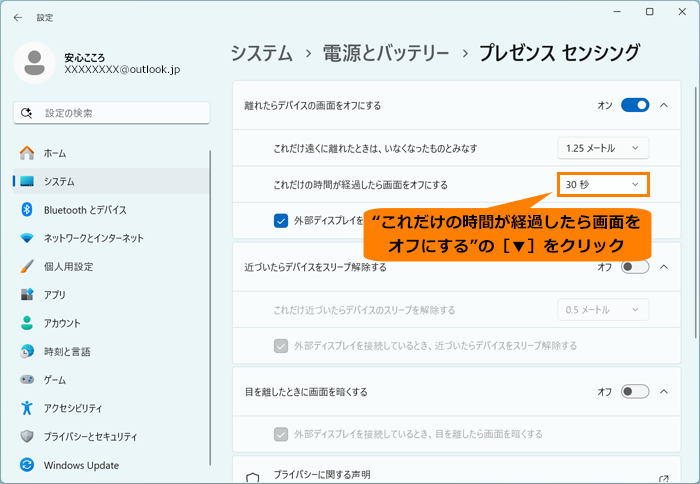Click the アクセシビリティ figure icon
The image size is (700, 484).
pyautogui.click(x=27, y=408)
